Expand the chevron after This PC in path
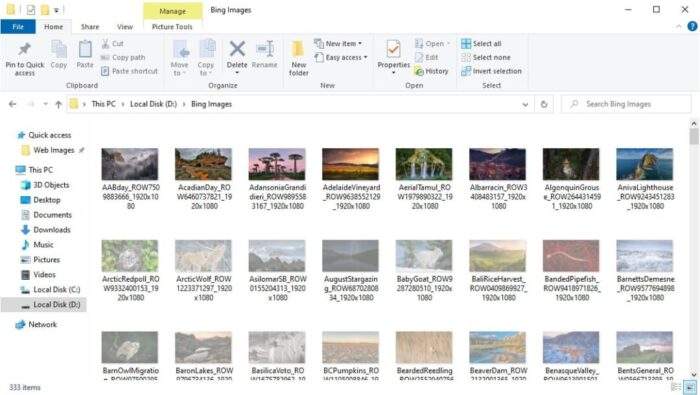The height and width of the screenshot is (395, 700). click(123, 104)
